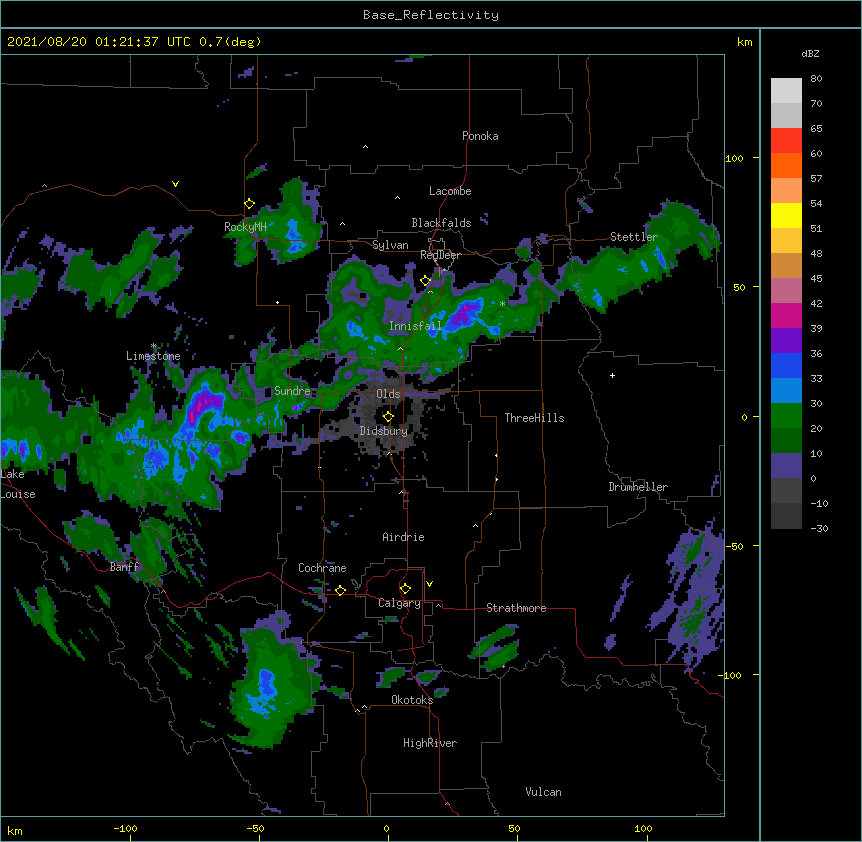The height and width of the screenshot is (842, 862).
Task: Click the Vulcan city label
Action: tap(543, 792)
